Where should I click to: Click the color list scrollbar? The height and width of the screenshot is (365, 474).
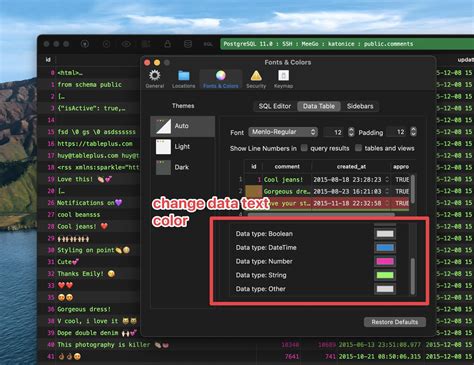(x=413, y=275)
